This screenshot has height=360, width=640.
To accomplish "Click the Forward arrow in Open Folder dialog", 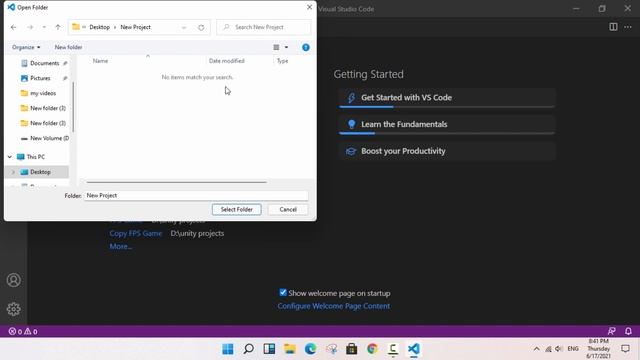I will coord(30,27).
